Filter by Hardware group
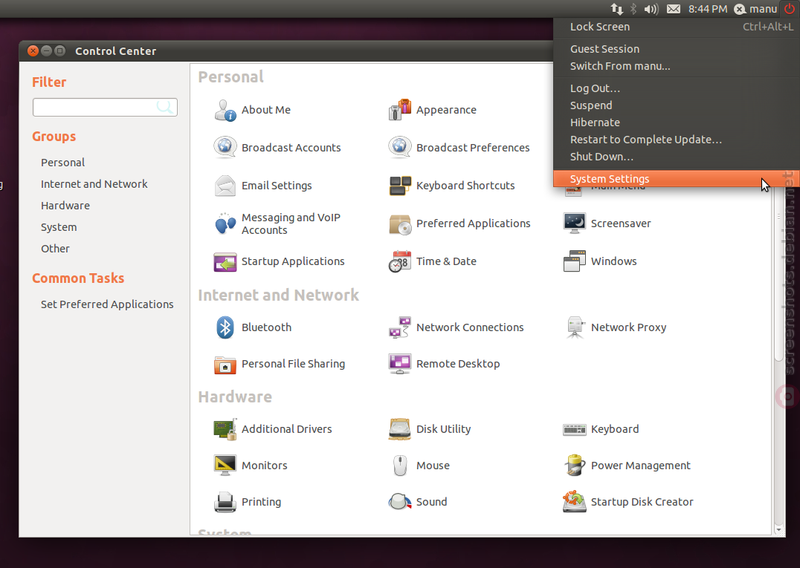 65,206
